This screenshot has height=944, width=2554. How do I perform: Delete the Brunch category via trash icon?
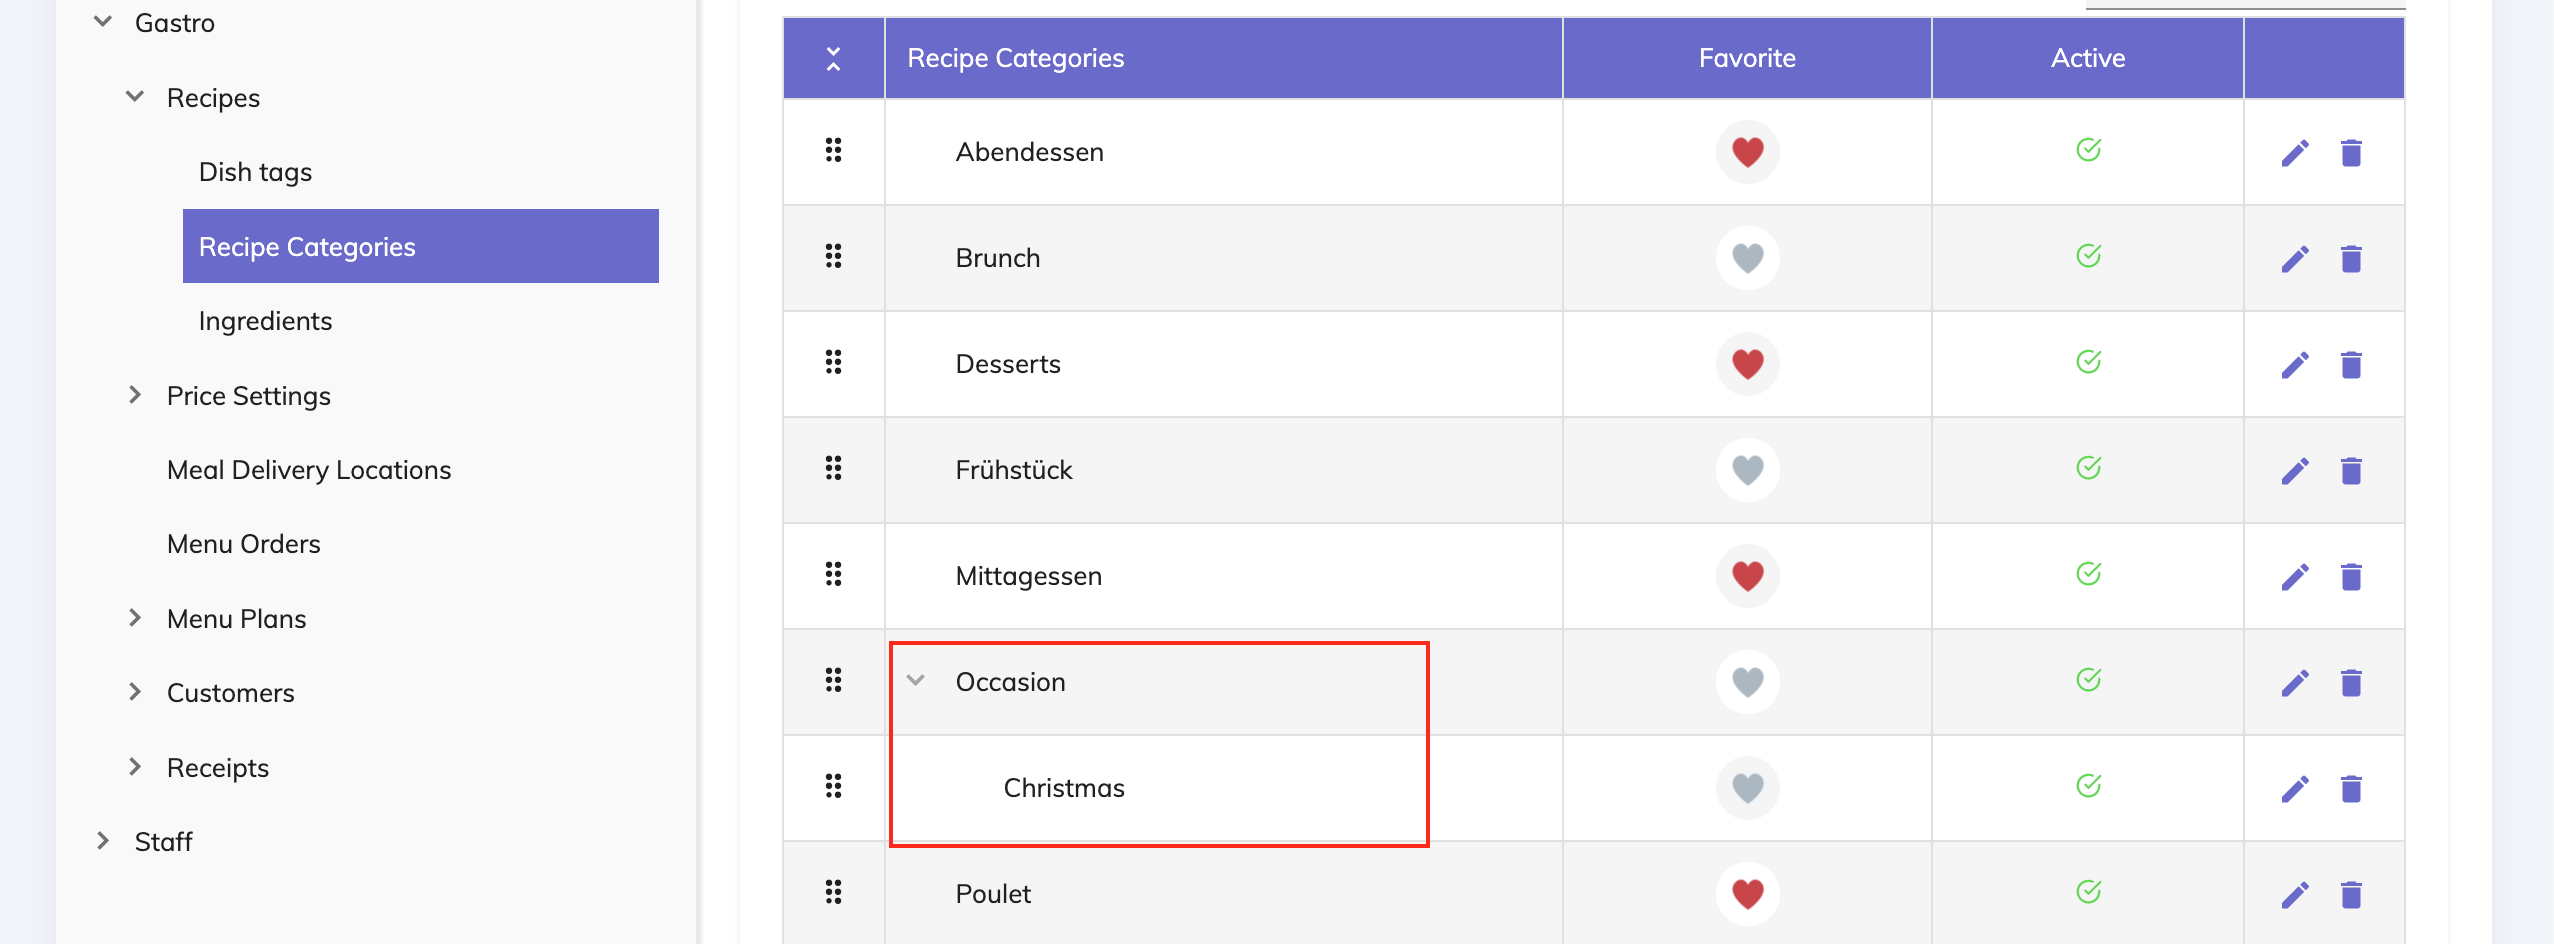pyautogui.click(x=2351, y=259)
